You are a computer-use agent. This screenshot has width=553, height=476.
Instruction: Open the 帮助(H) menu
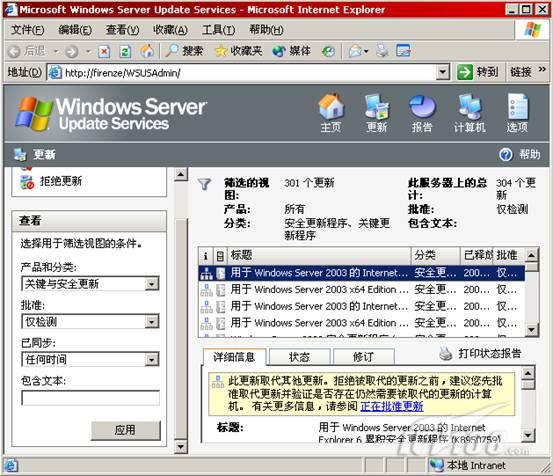pyautogui.click(x=266, y=30)
